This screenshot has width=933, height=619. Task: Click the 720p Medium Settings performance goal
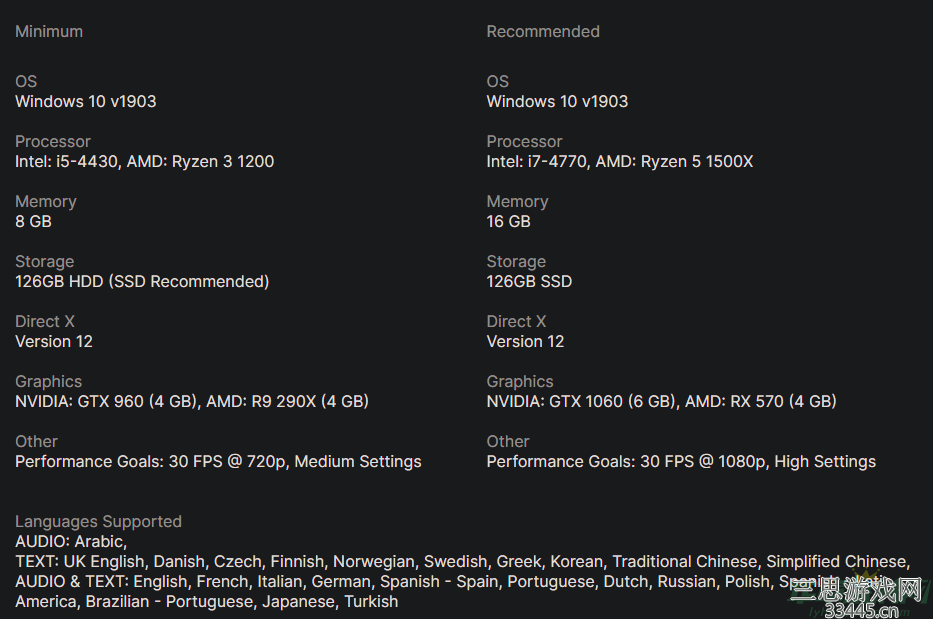218,461
